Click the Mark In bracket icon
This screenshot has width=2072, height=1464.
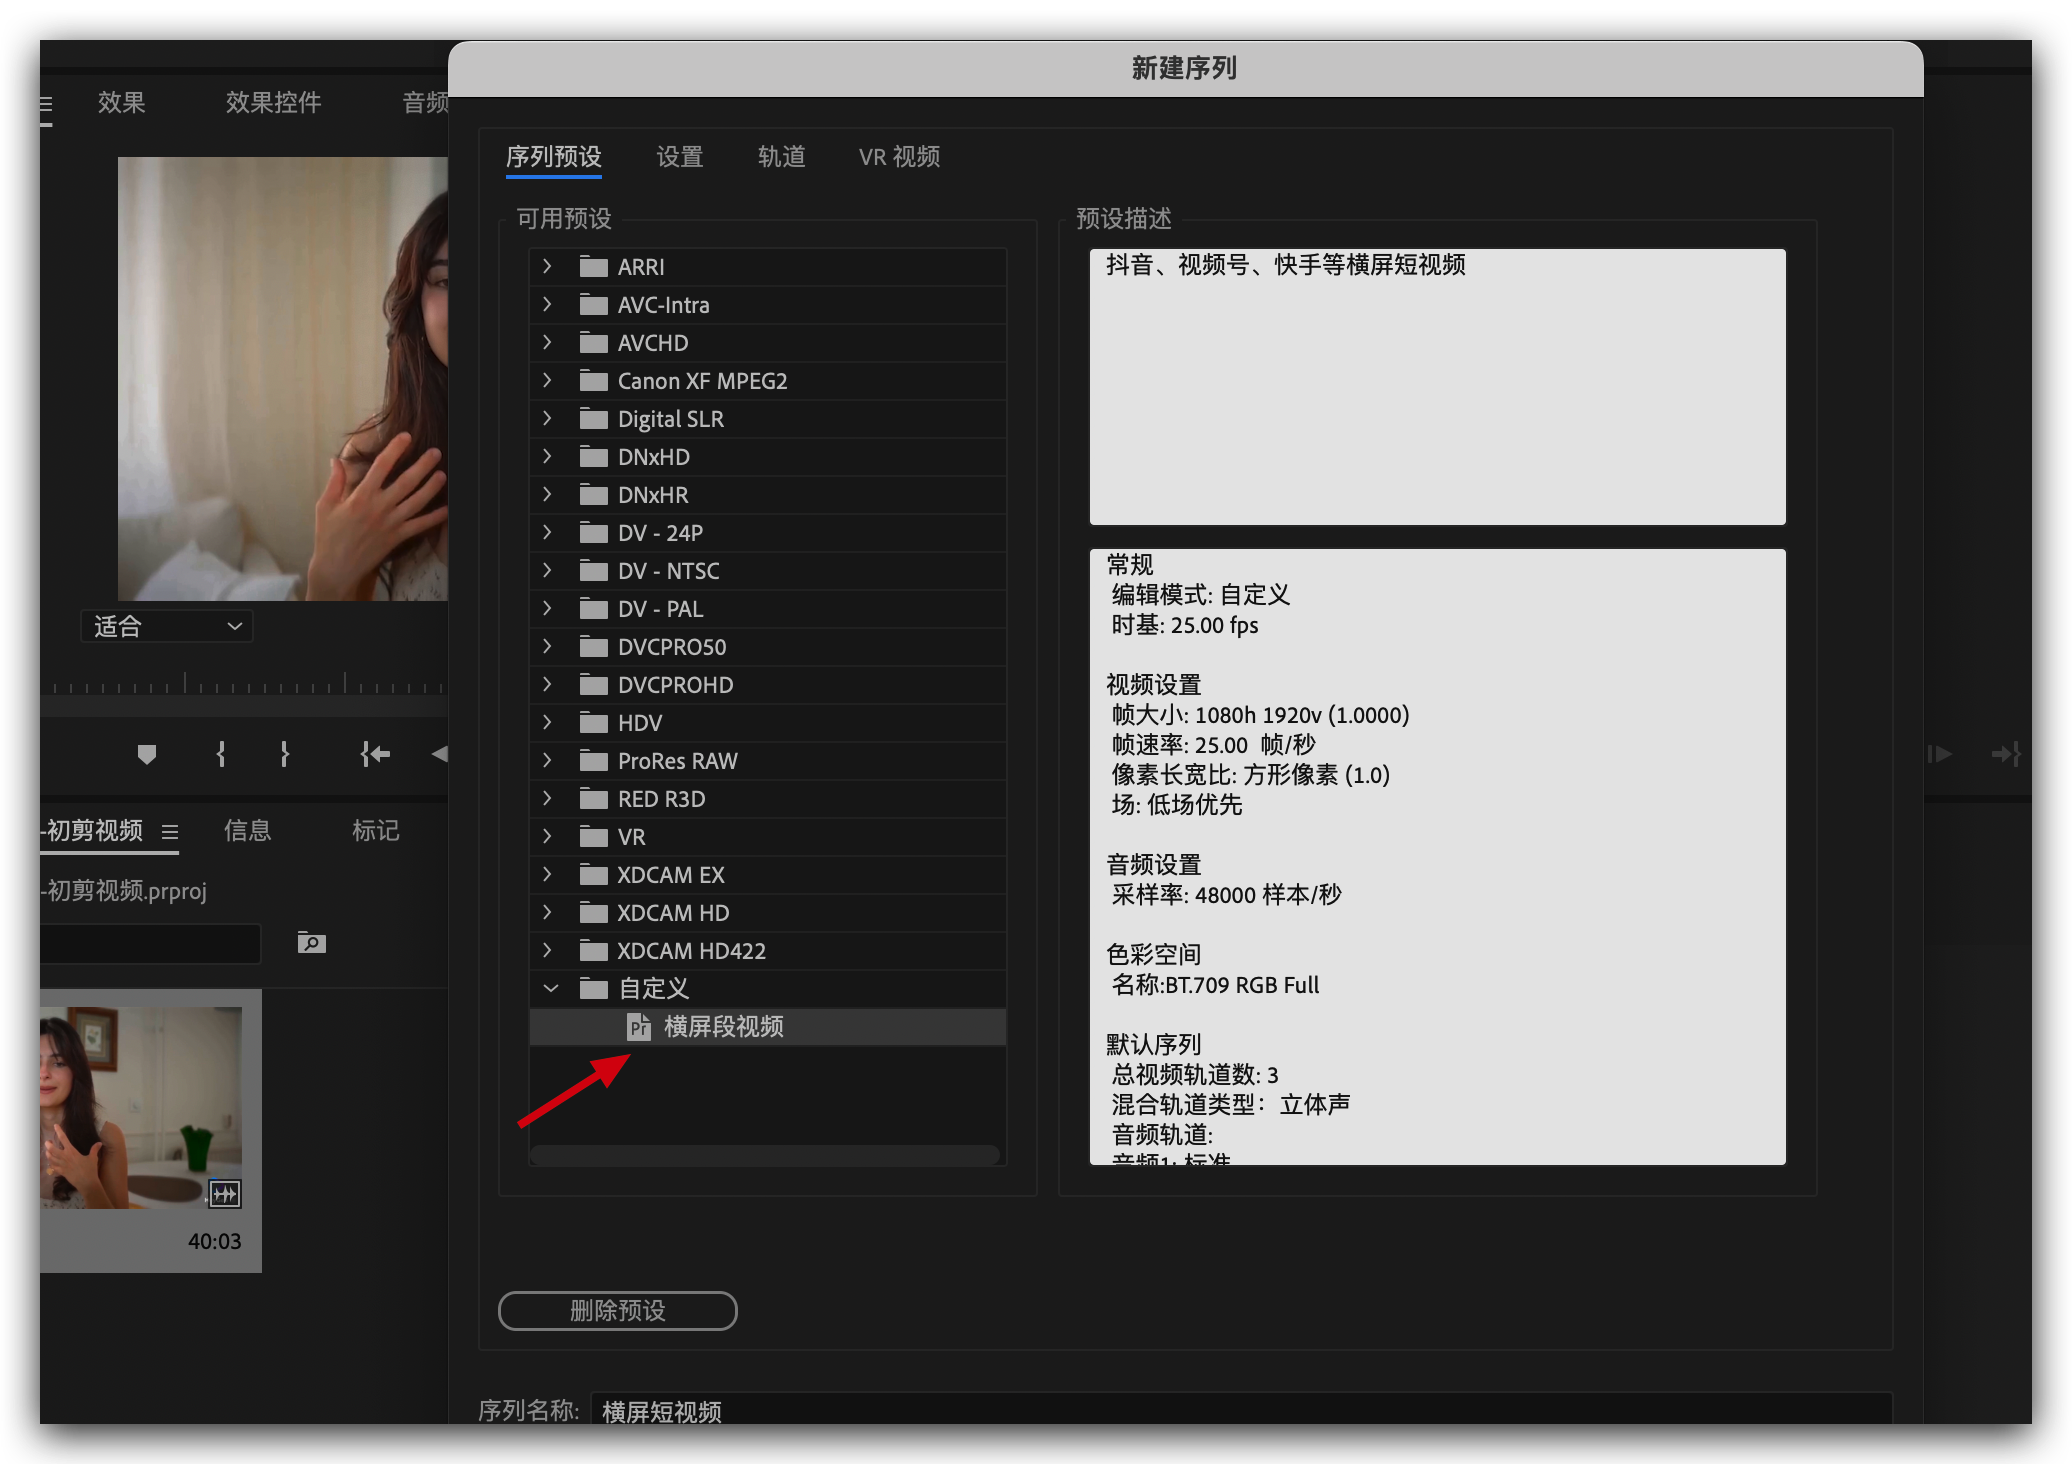coord(221,754)
